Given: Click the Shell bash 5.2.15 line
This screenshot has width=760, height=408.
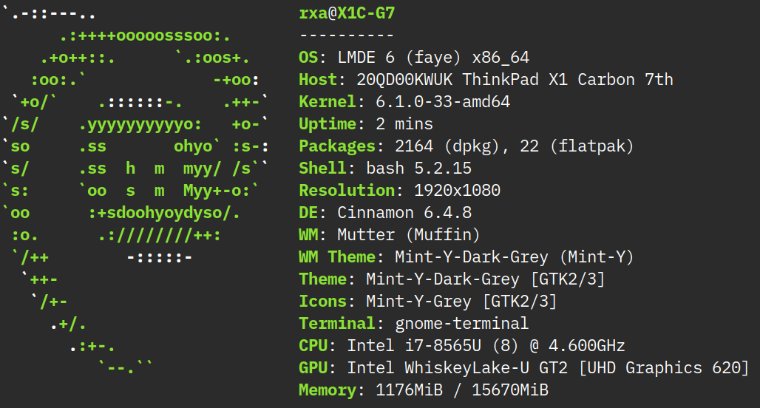Looking at the screenshot, I should [x=385, y=168].
